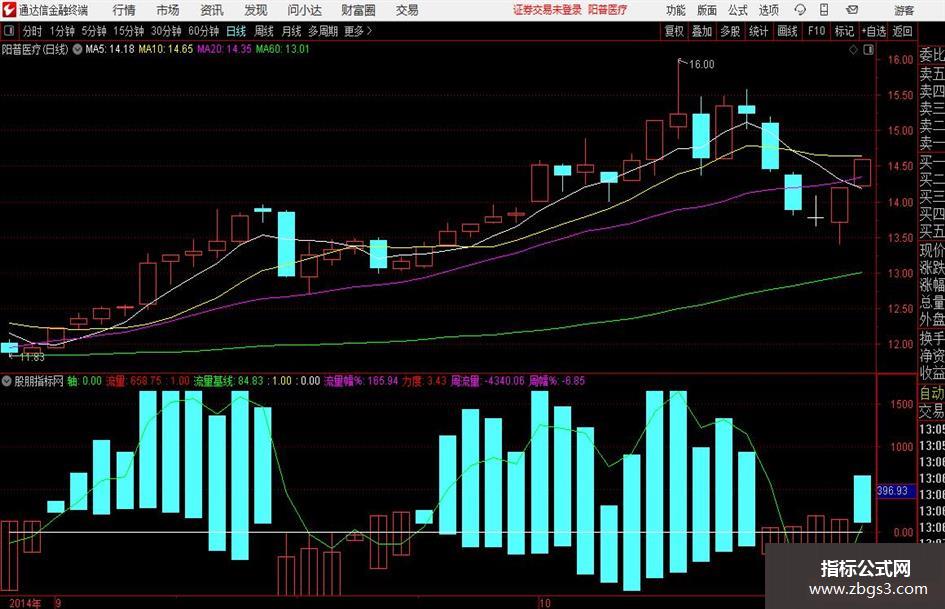
Task: Switch to the 1分钟 period tab
Action: coord(62,31)
